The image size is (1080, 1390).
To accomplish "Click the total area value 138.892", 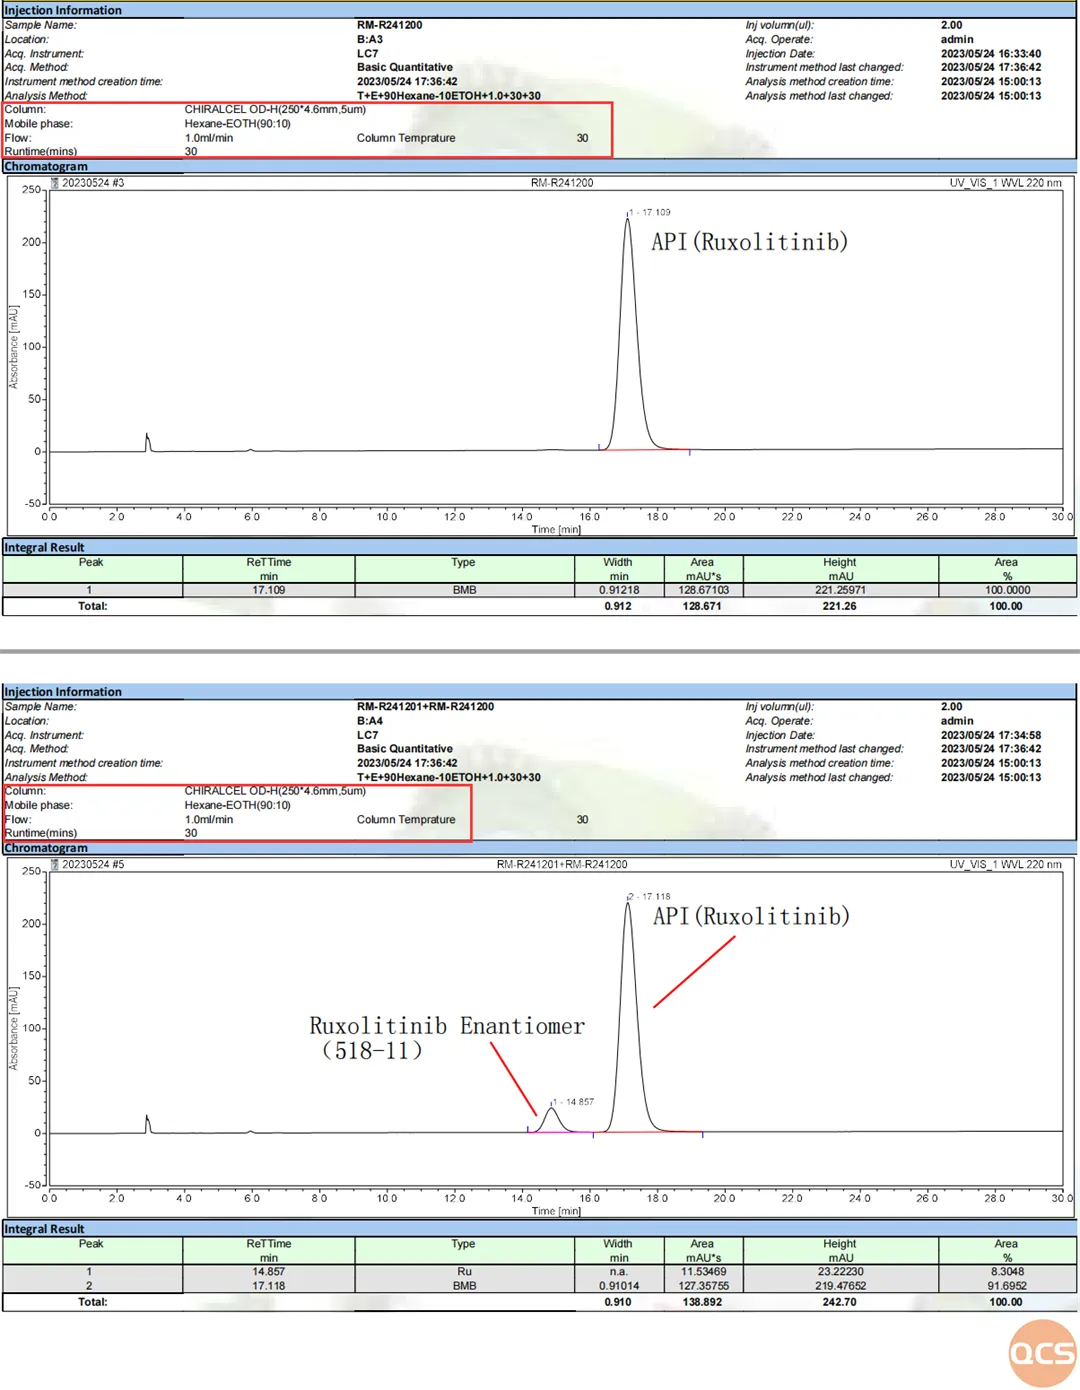I will 702,1302.
